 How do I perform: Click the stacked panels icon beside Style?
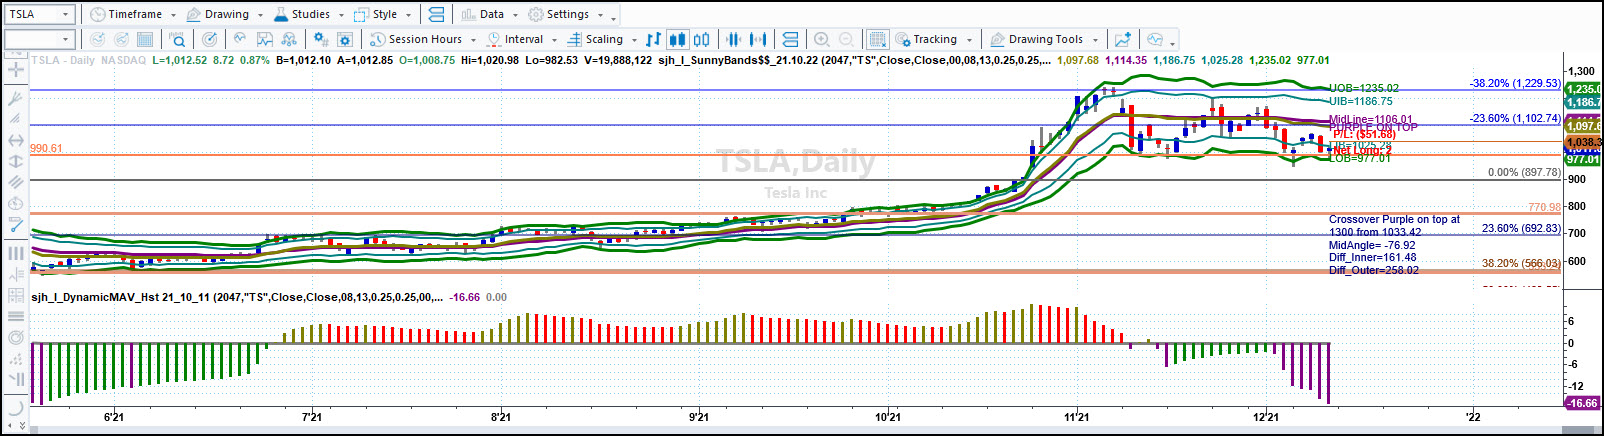coord(436,14)
